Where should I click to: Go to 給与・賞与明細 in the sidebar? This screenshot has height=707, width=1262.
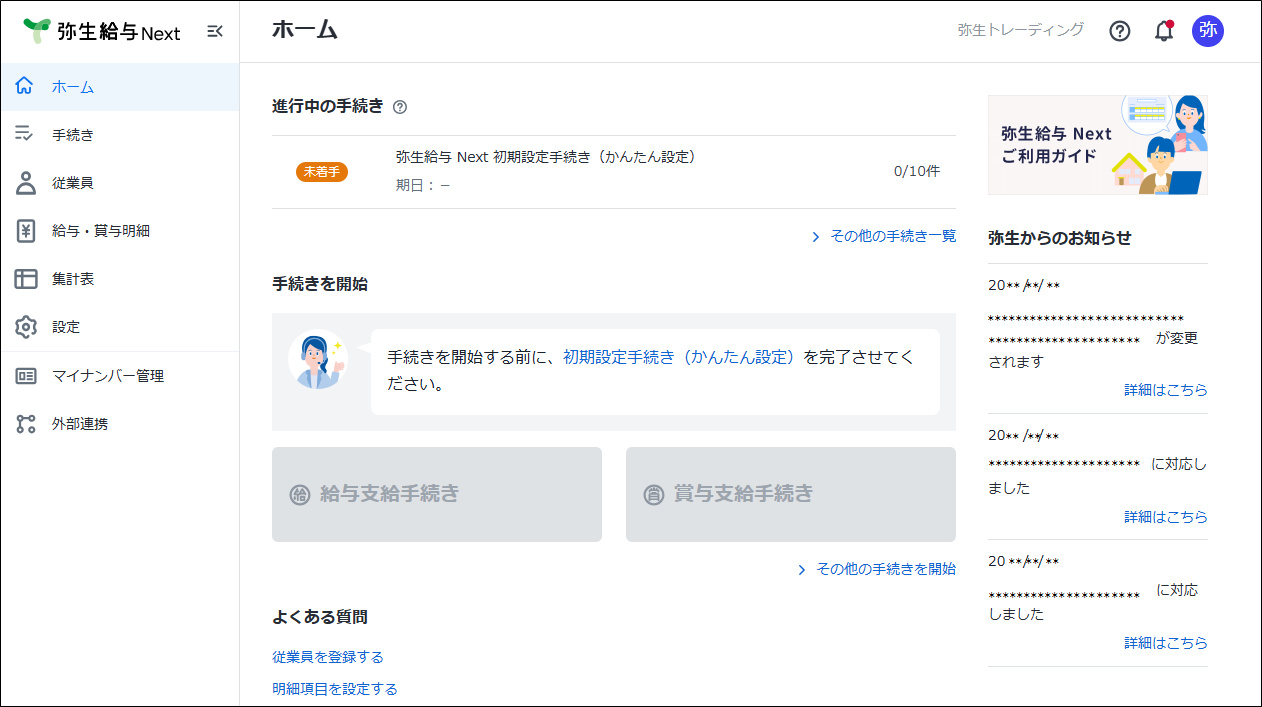pos(120,231)
